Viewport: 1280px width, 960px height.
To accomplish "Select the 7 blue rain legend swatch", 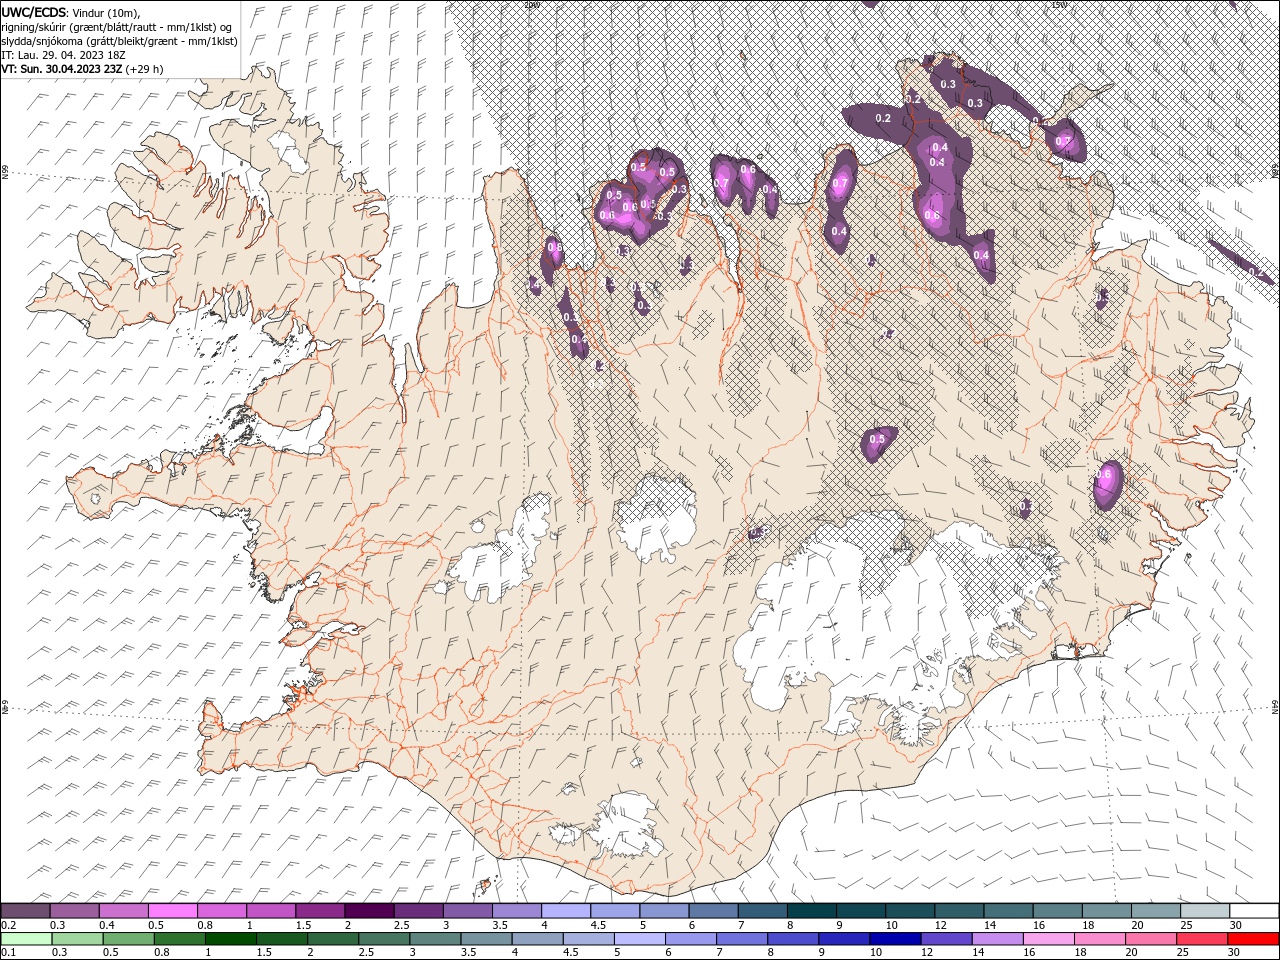I will pyautogui.click(x=742, y=939).
